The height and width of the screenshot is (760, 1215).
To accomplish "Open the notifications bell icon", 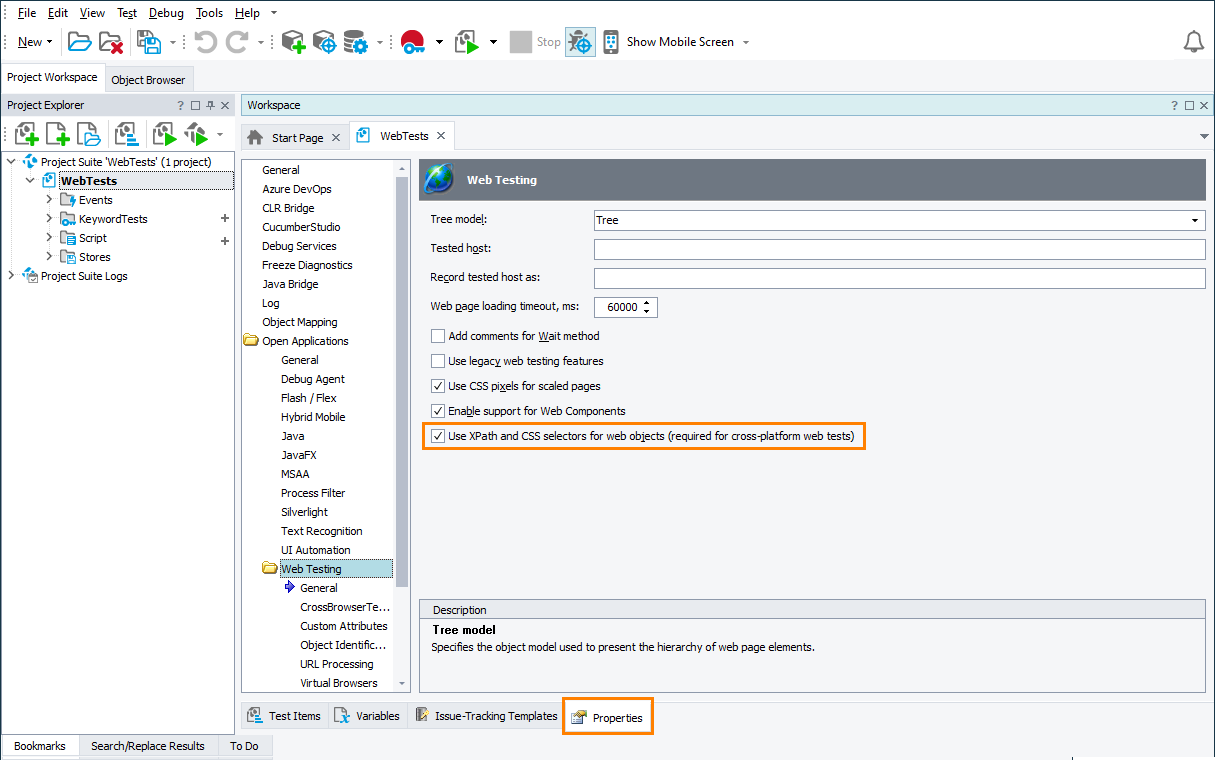I will pyautogui.click(x=1193, y=42).
